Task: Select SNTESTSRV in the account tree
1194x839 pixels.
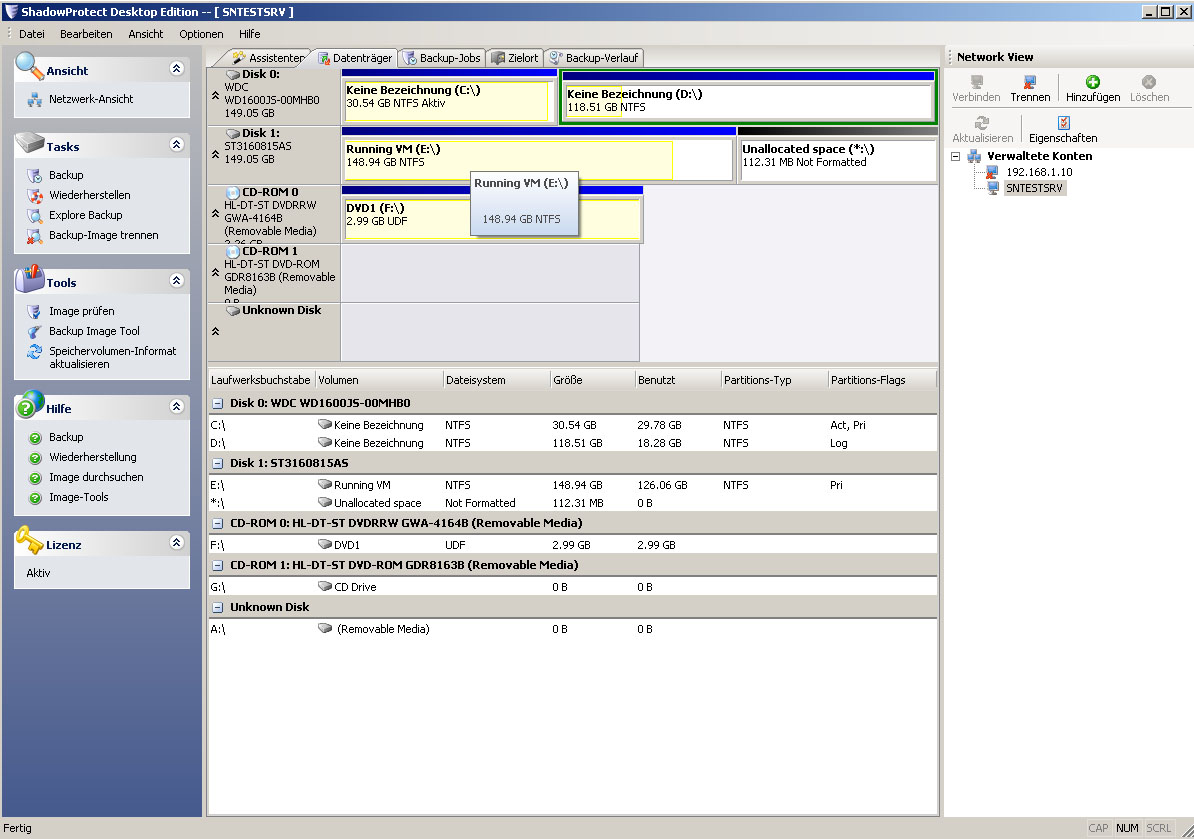Action: click(x=1035, y=188)
